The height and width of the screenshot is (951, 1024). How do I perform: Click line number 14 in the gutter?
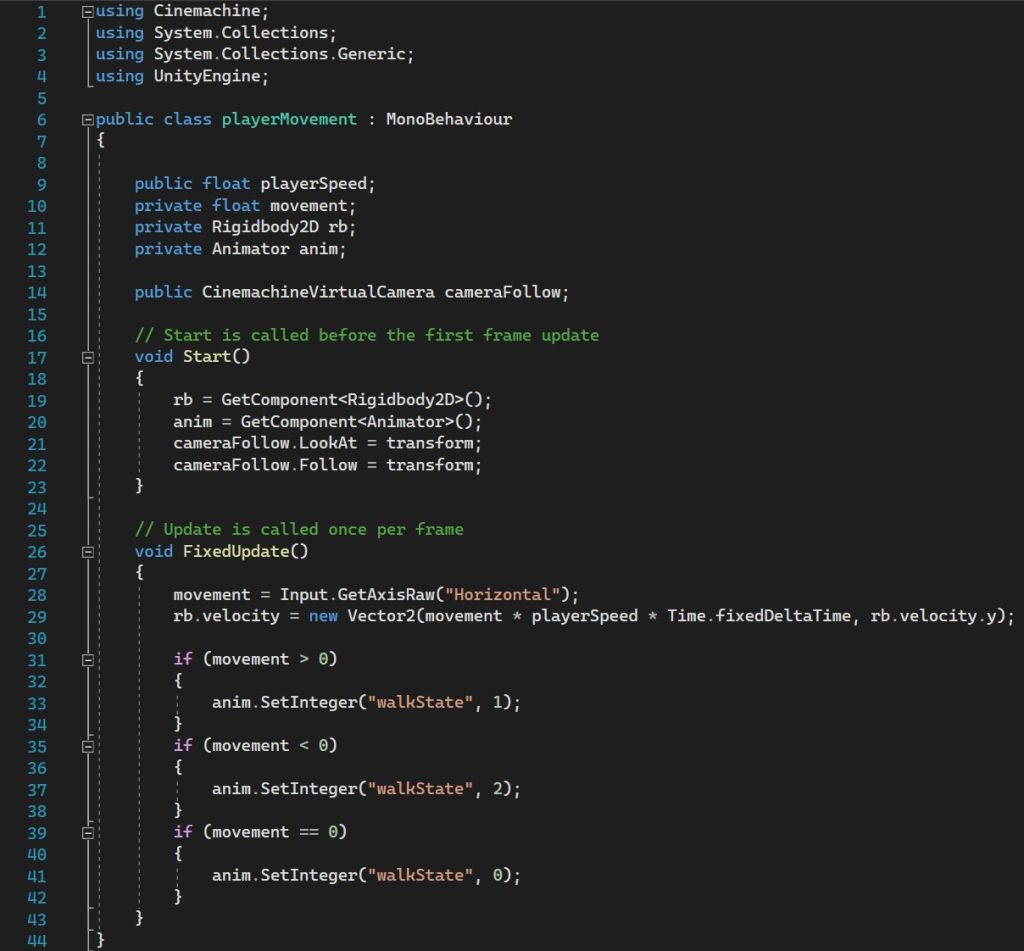coord(36,292)
